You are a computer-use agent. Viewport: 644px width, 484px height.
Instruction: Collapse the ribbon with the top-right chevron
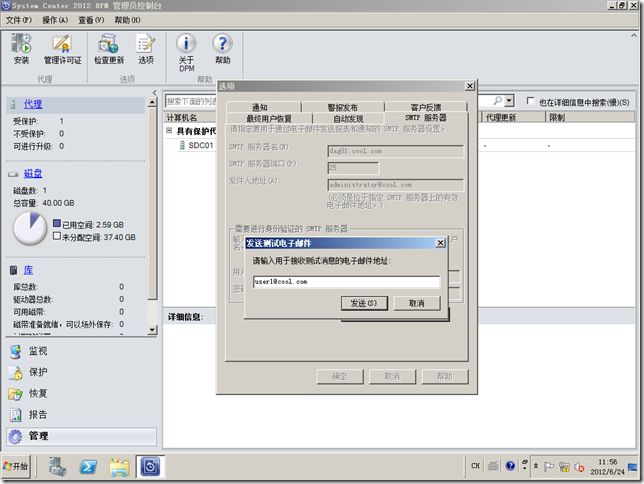point(634,36)
